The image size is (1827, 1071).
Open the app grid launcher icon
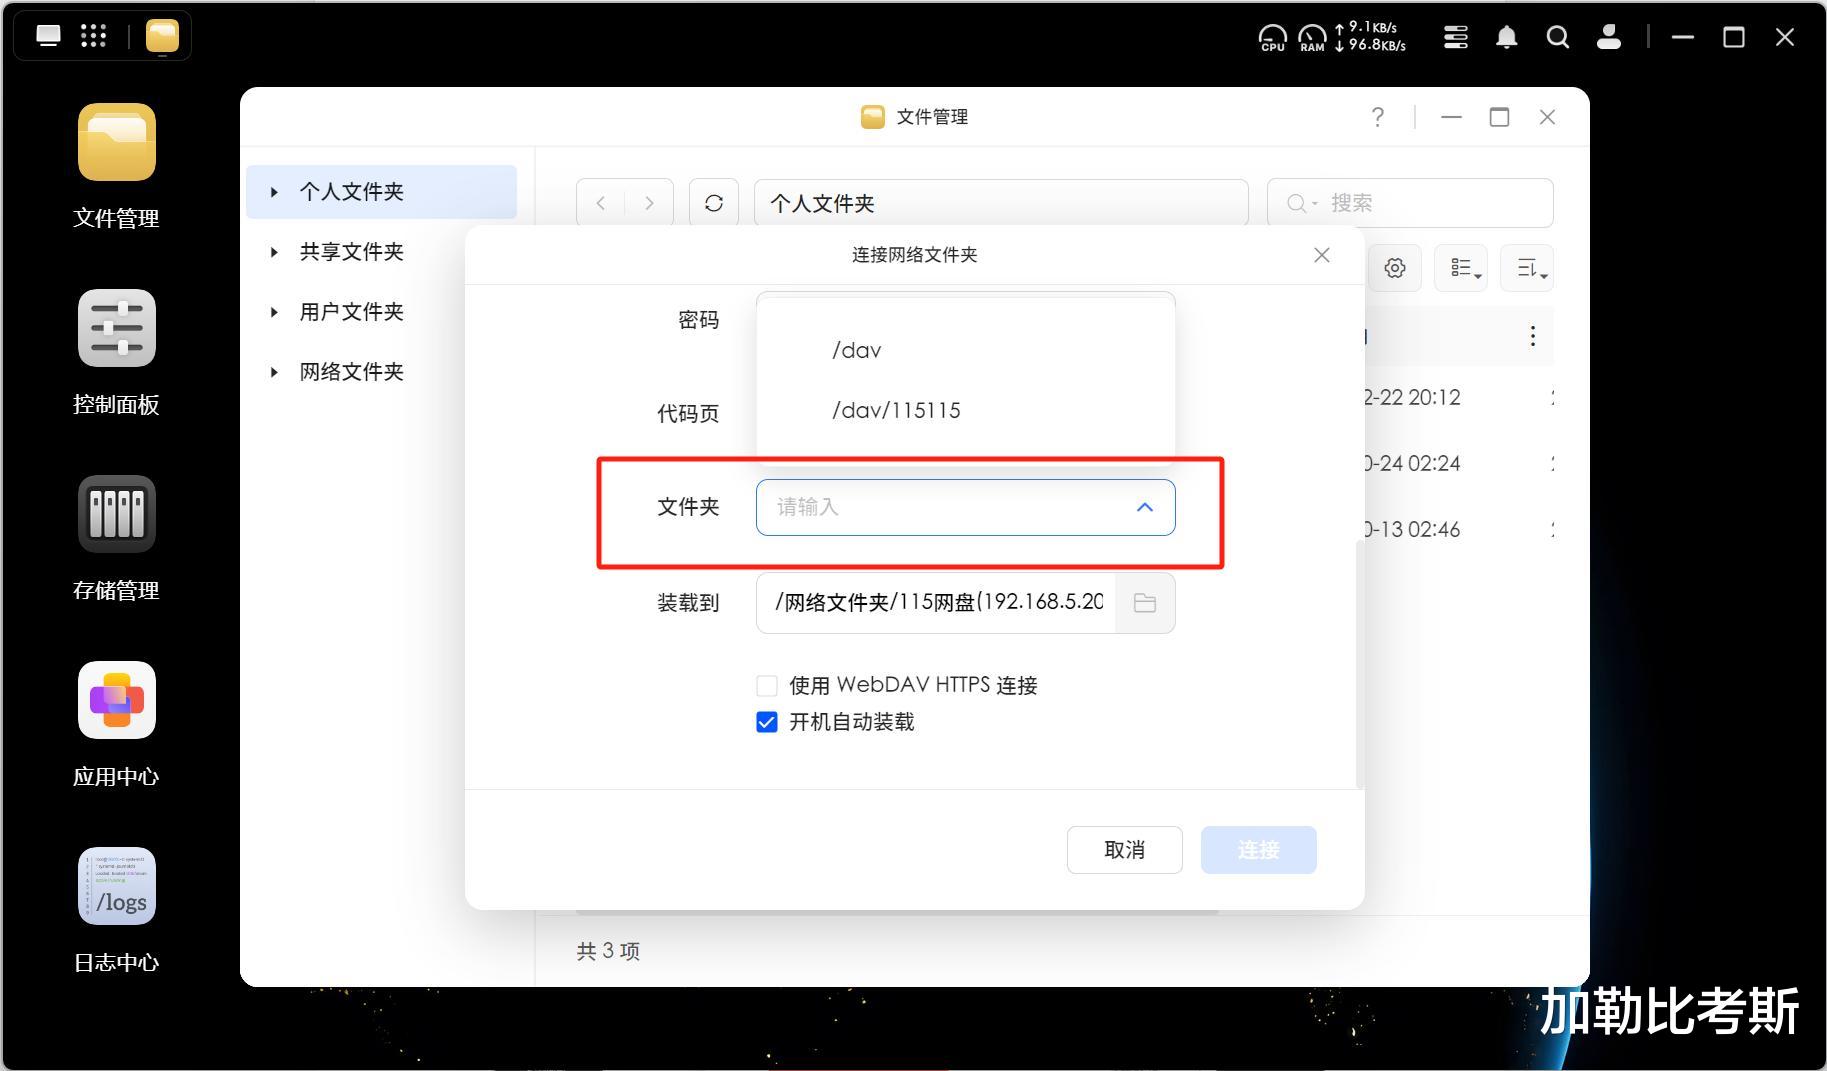click(93, 36)
